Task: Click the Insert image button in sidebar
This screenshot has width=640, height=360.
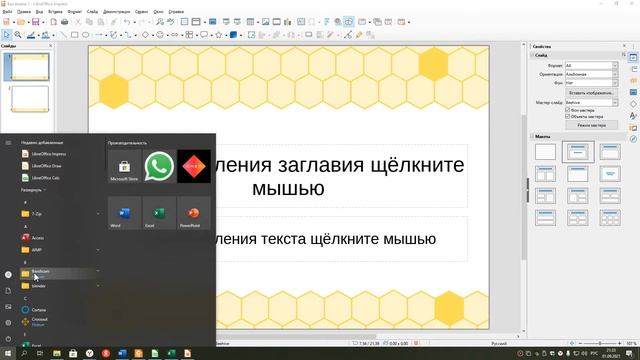Action: click(x=591, y=93)
